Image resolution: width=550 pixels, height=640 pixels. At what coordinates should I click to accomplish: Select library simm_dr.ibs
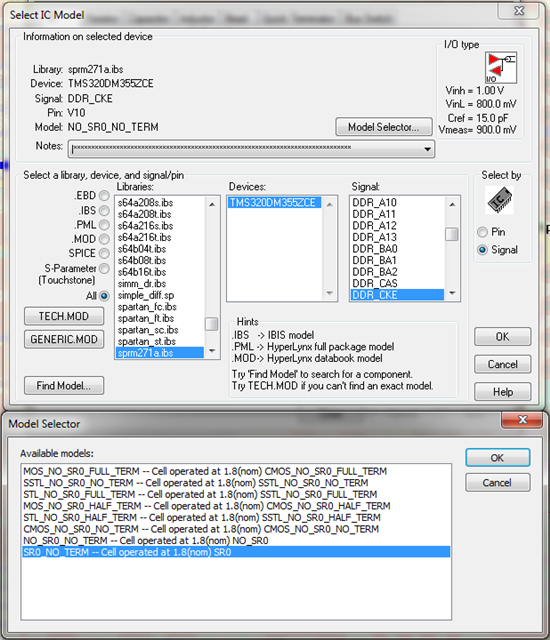[x=160, y=283]
